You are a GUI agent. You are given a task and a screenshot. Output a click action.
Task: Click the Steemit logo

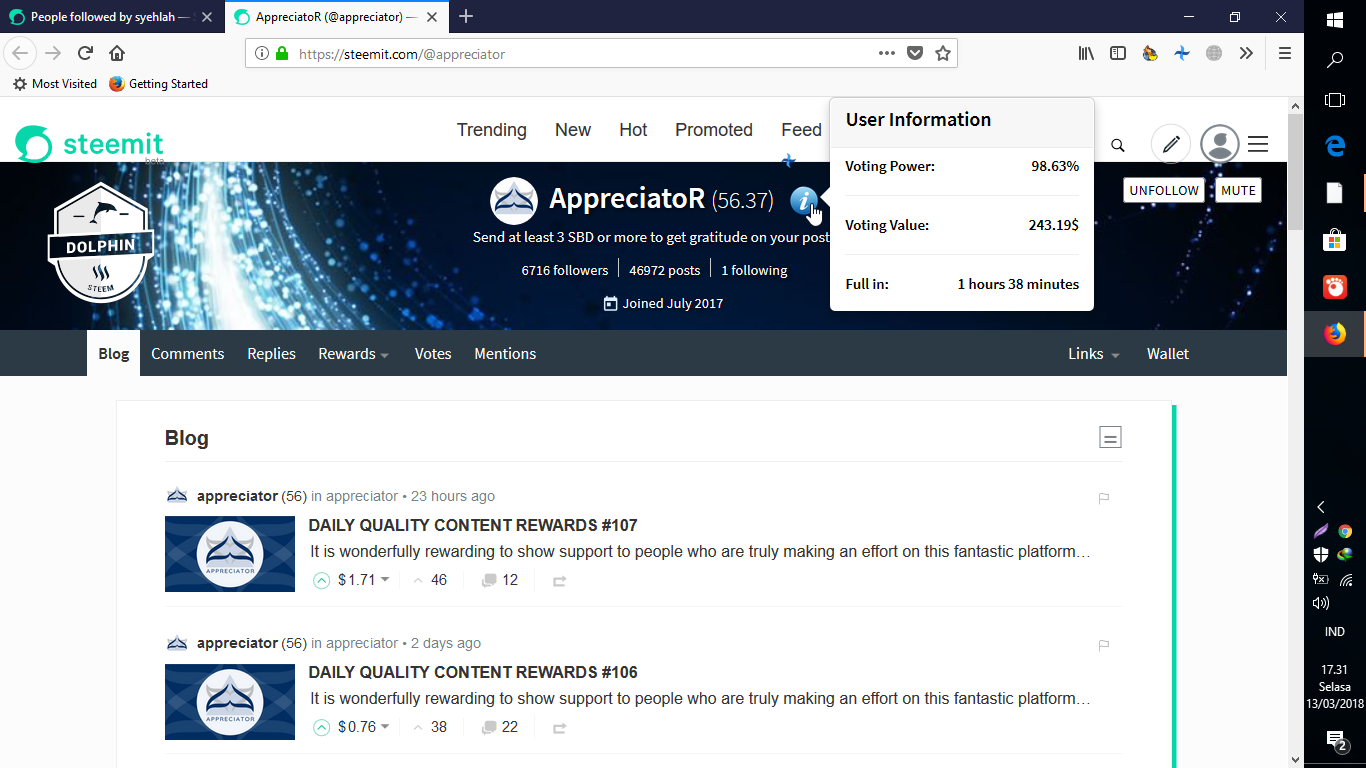click(89, 144)
